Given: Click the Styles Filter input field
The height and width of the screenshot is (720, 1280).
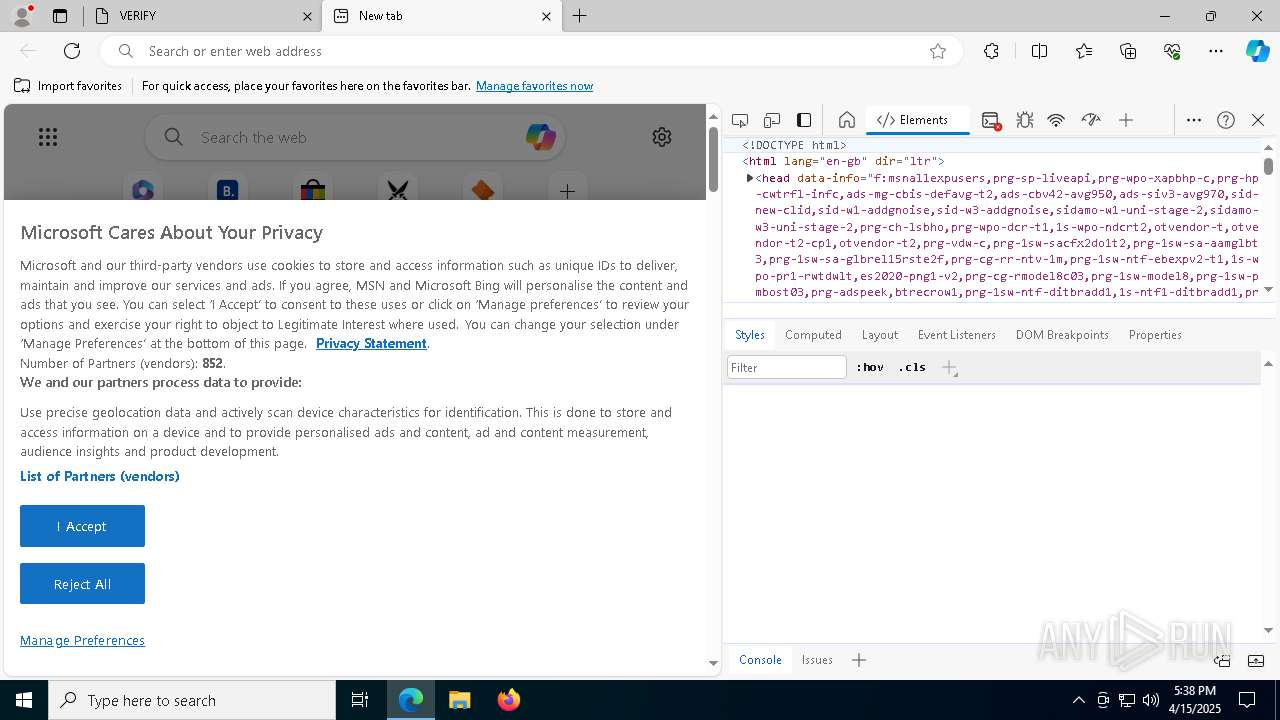Looking at the screenshot, I should [x=787, y=368].
